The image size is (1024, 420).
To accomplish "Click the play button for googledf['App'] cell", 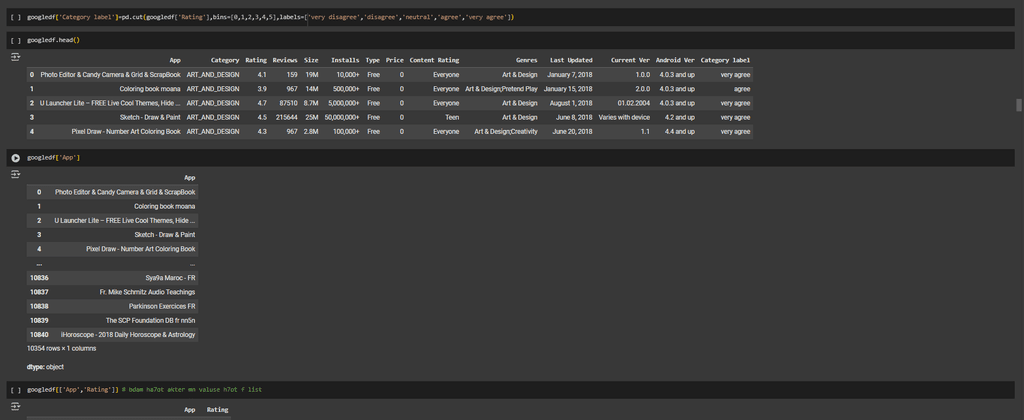I will [x=16, y=158].
